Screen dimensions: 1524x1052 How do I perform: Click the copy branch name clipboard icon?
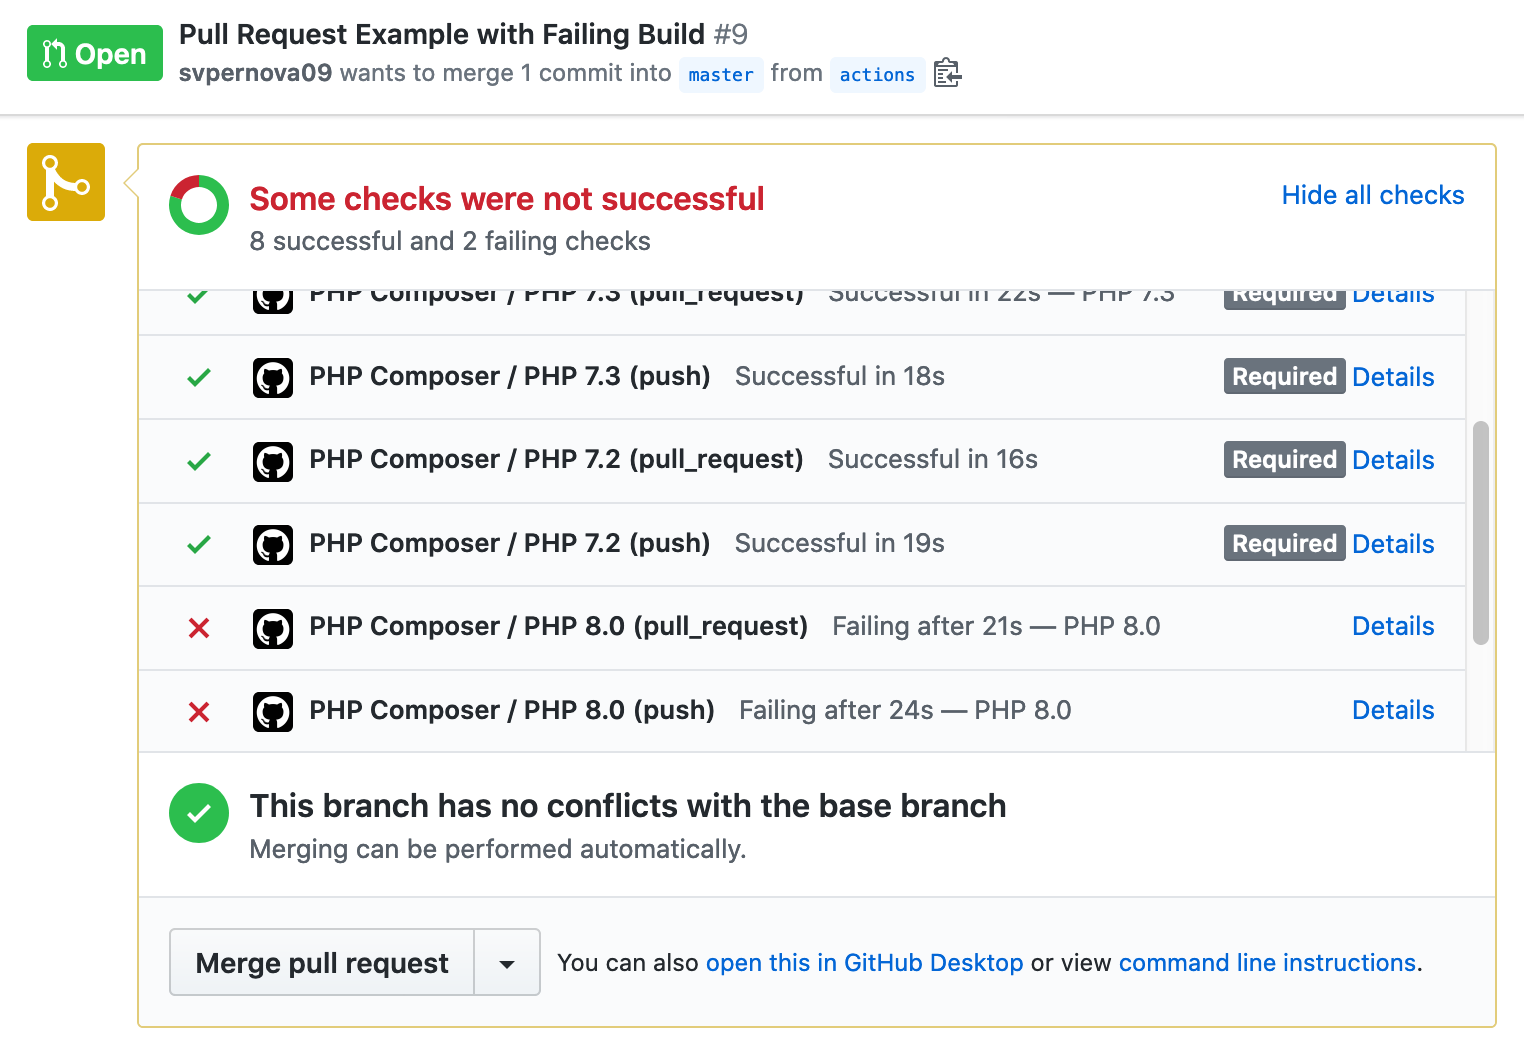tap(947, 74)
